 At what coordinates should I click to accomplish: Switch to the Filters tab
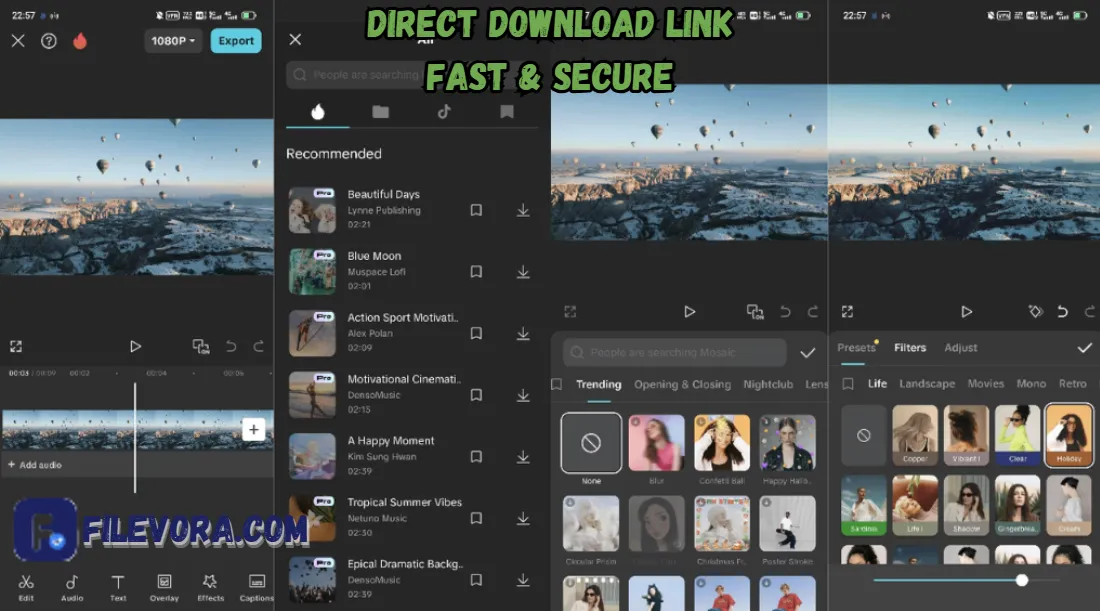pos(910,347)
